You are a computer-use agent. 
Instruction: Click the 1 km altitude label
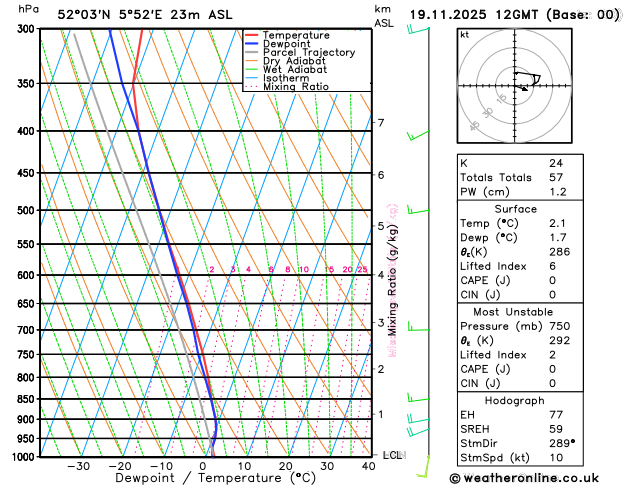(x=380, y=414)
